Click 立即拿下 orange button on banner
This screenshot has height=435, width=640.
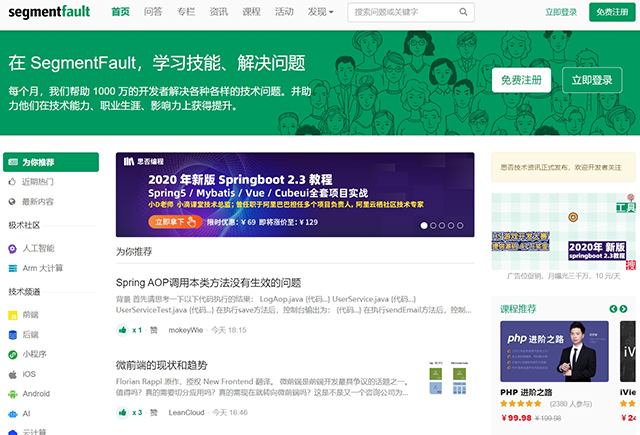[x=175, y=222]
